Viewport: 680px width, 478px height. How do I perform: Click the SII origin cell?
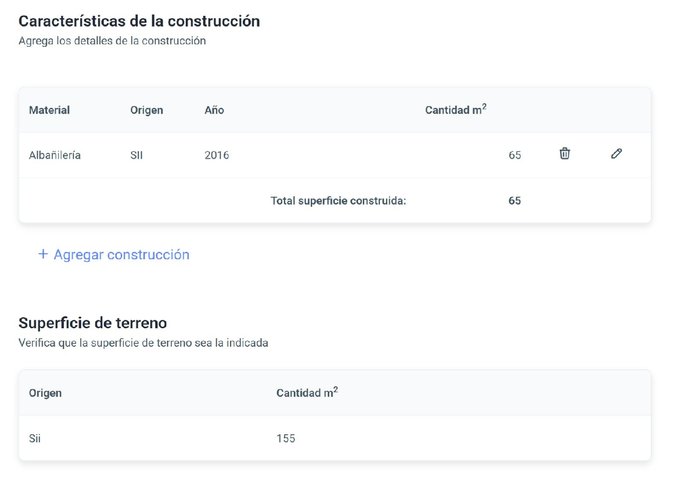point(137,155)
